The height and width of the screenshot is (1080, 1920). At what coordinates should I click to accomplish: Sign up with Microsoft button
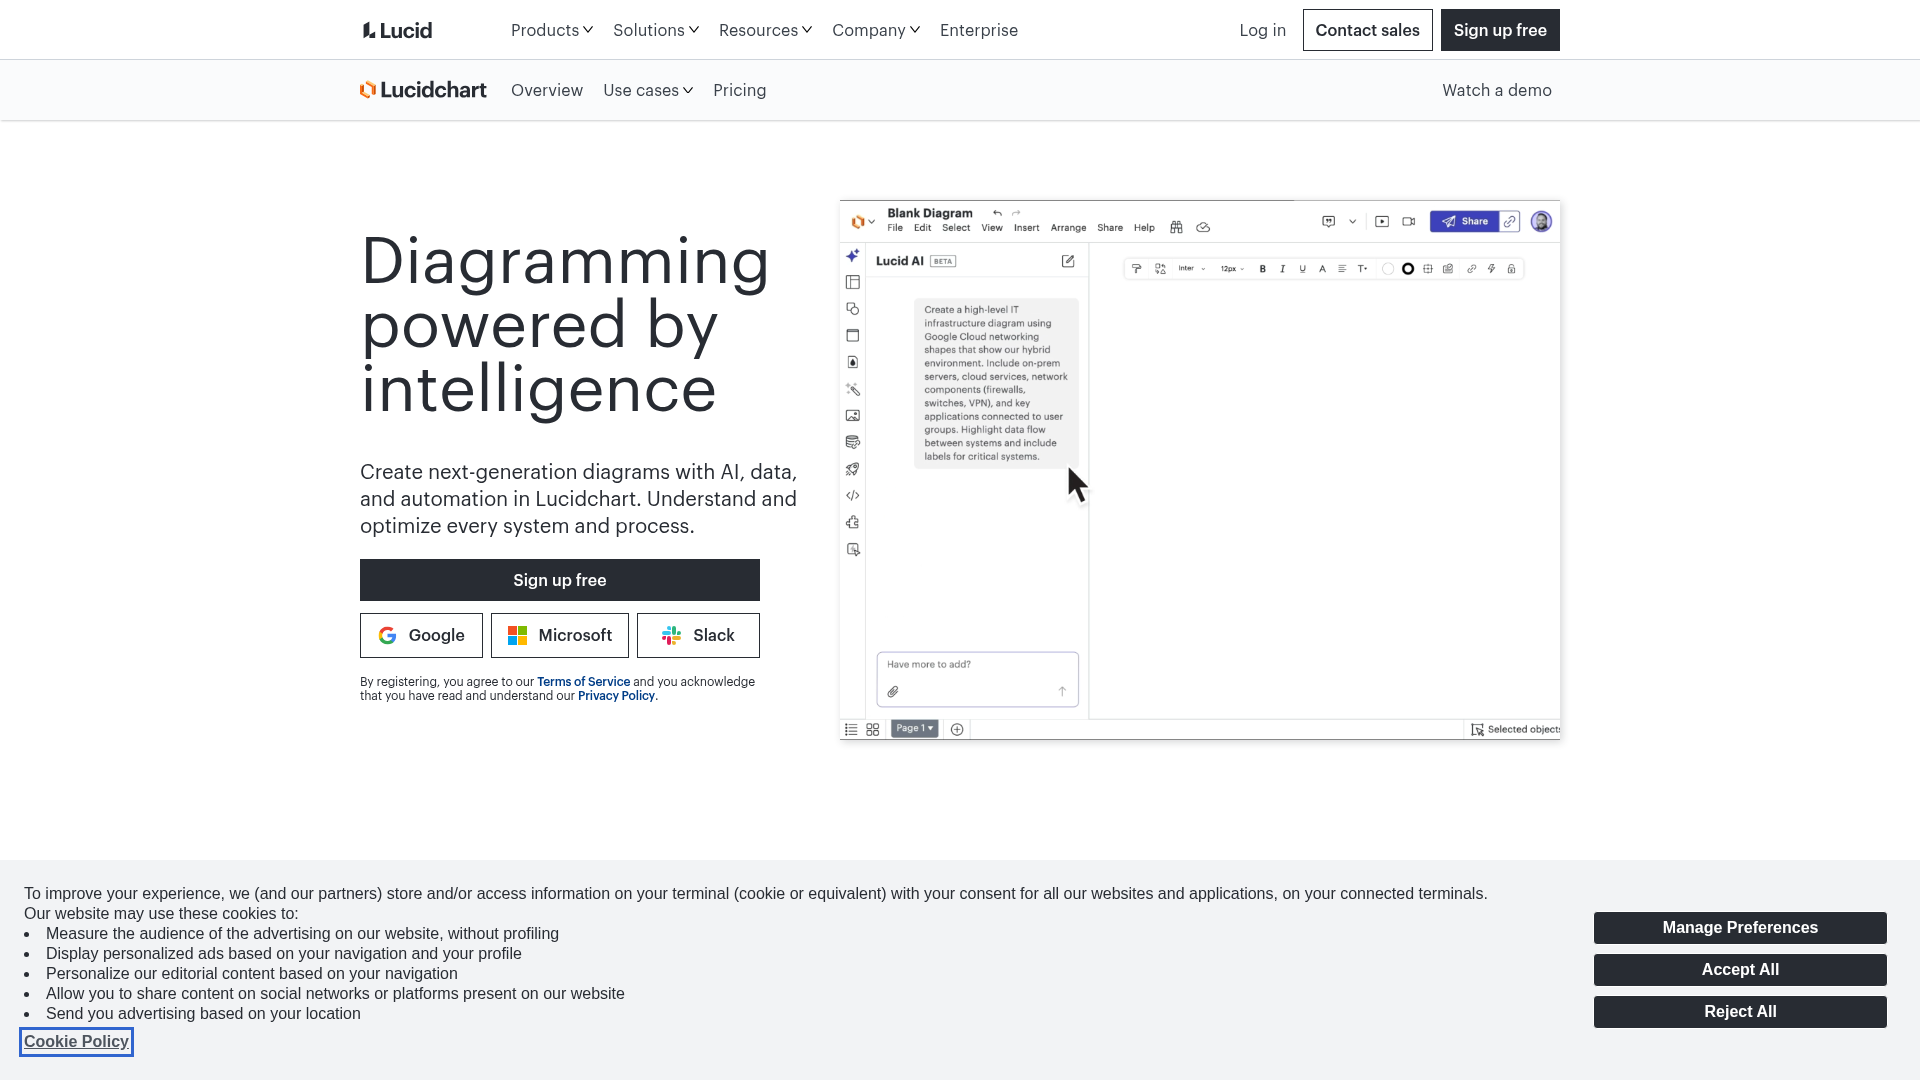coord(560,636)
